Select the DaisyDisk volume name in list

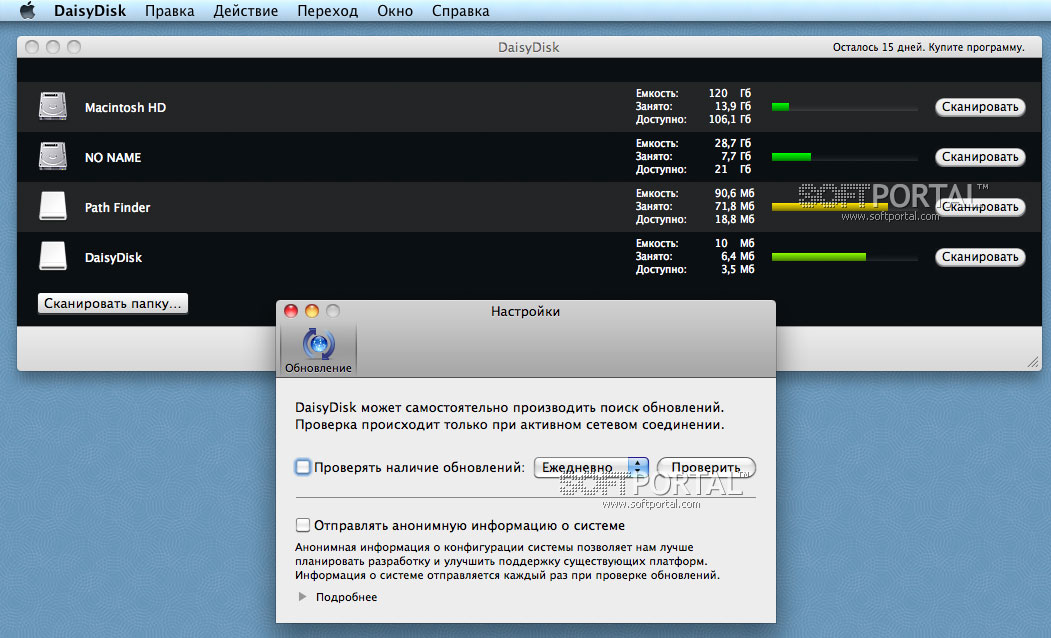(x=113, y=257)
